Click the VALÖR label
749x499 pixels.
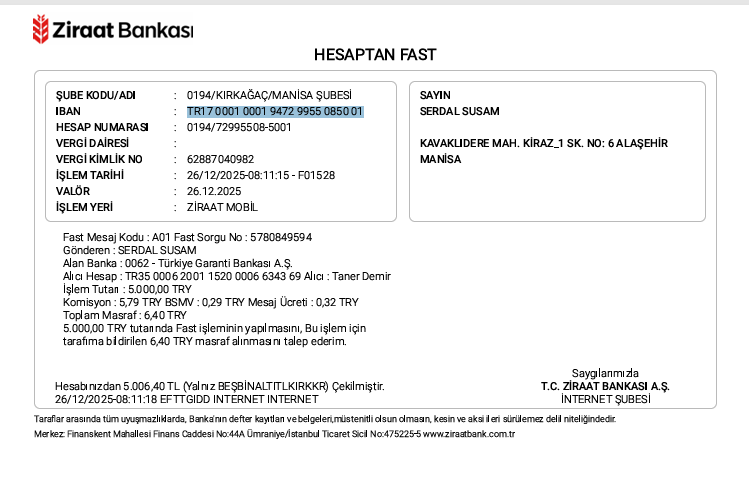73,191
